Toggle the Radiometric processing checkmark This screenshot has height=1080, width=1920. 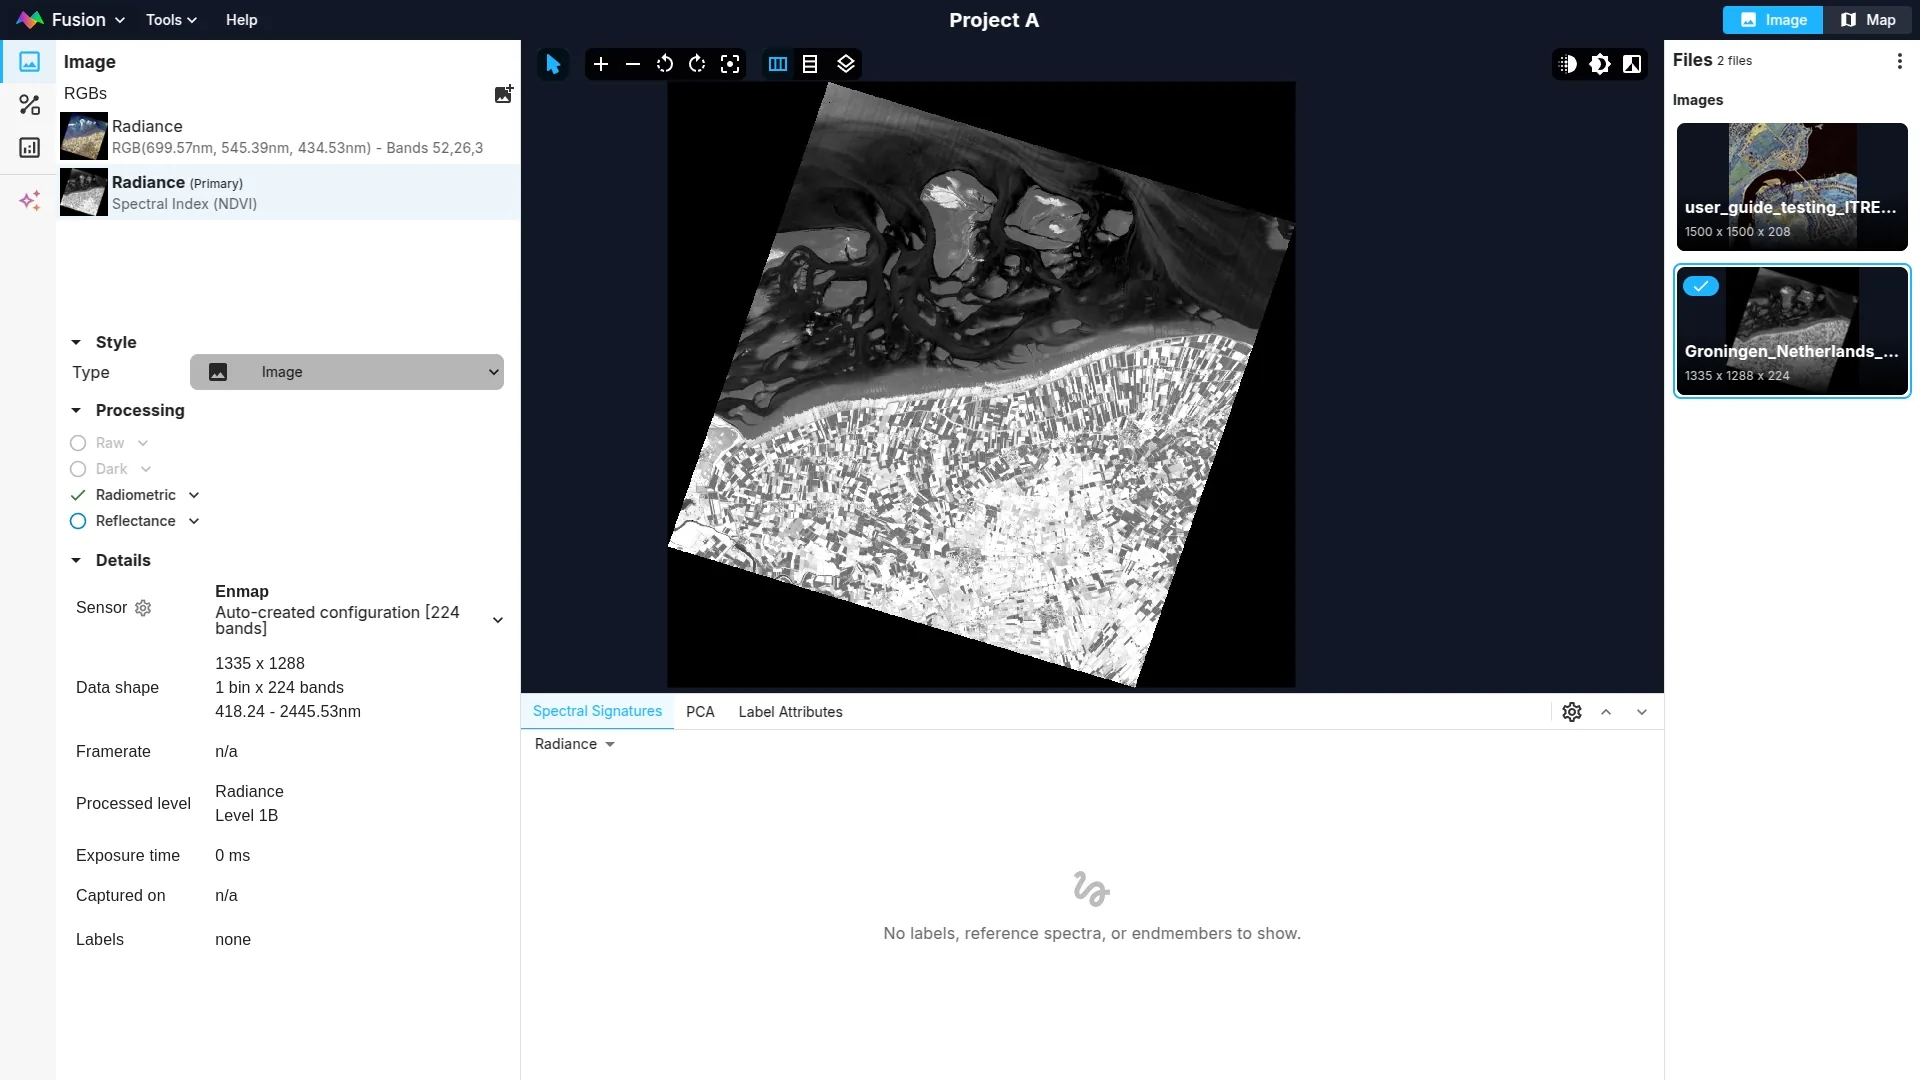pyautogui.click(x=78, y=495)
